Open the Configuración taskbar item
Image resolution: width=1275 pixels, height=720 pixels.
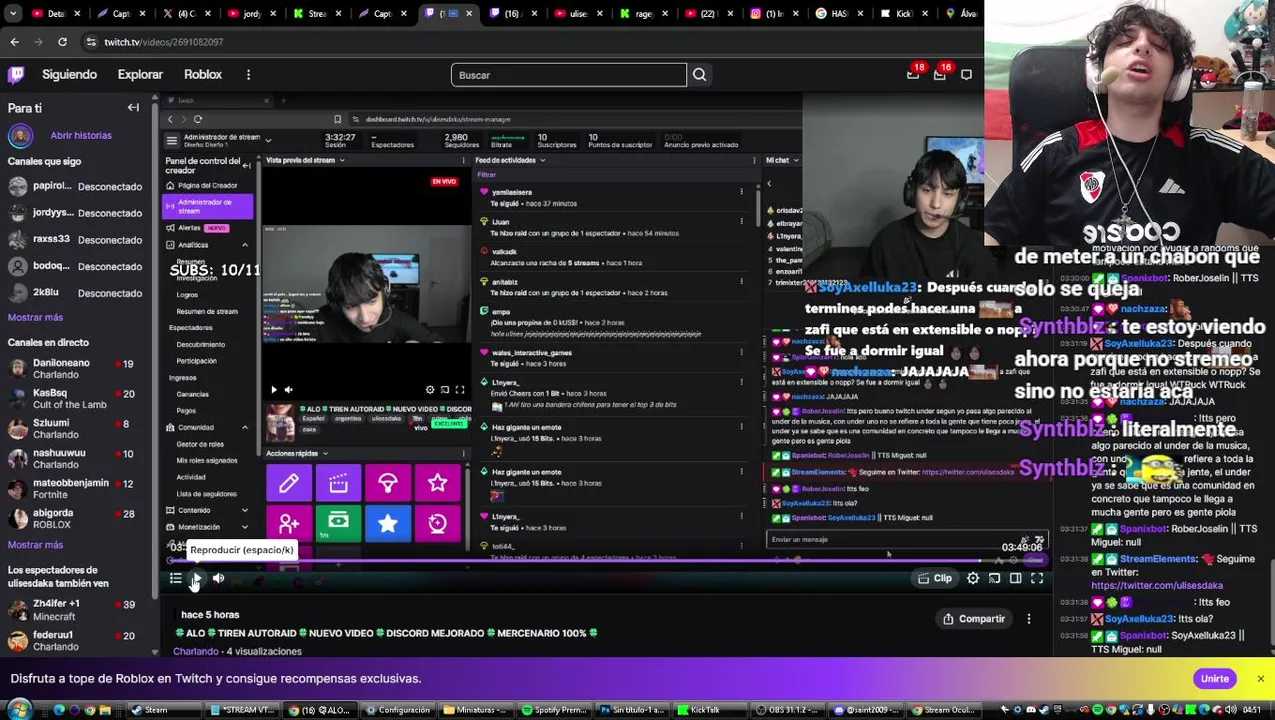(x=398, y=711)
